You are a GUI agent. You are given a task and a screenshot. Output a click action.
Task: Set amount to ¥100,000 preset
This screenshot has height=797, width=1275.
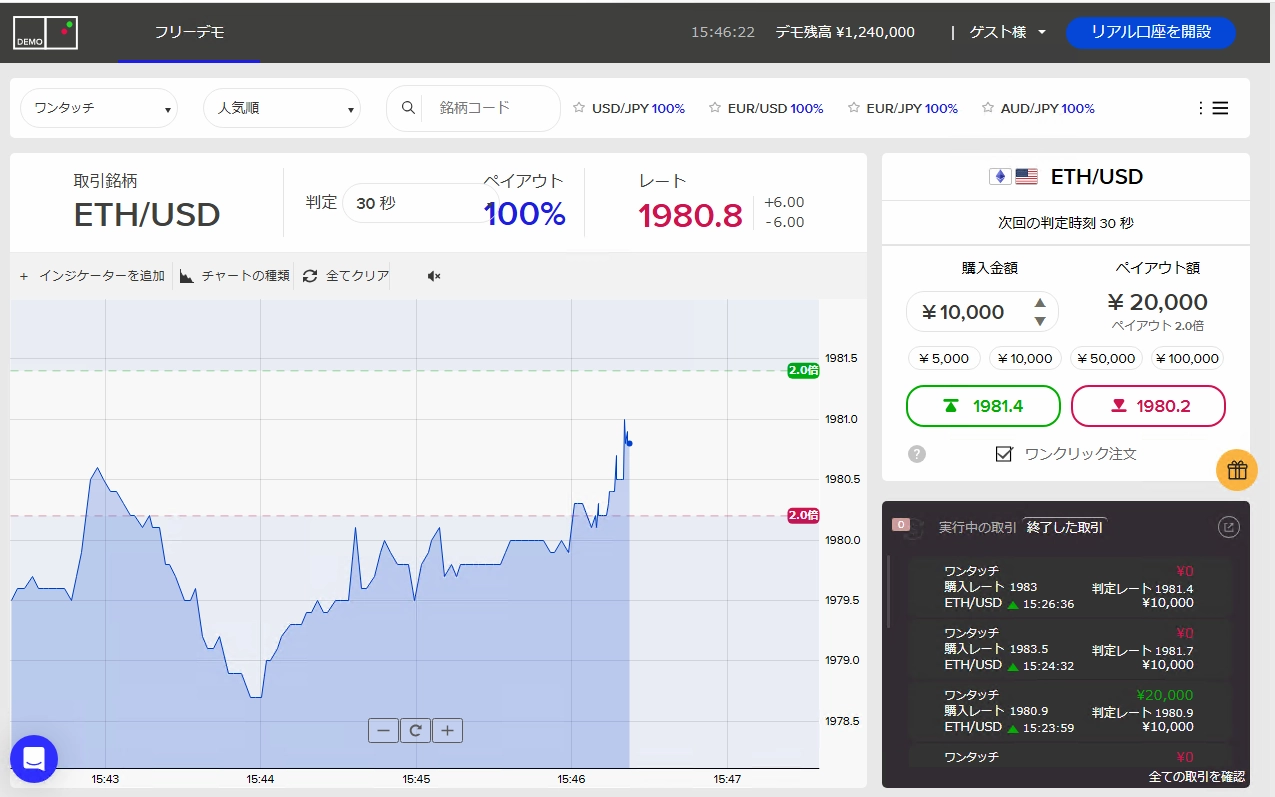[x=1187, y=358]
